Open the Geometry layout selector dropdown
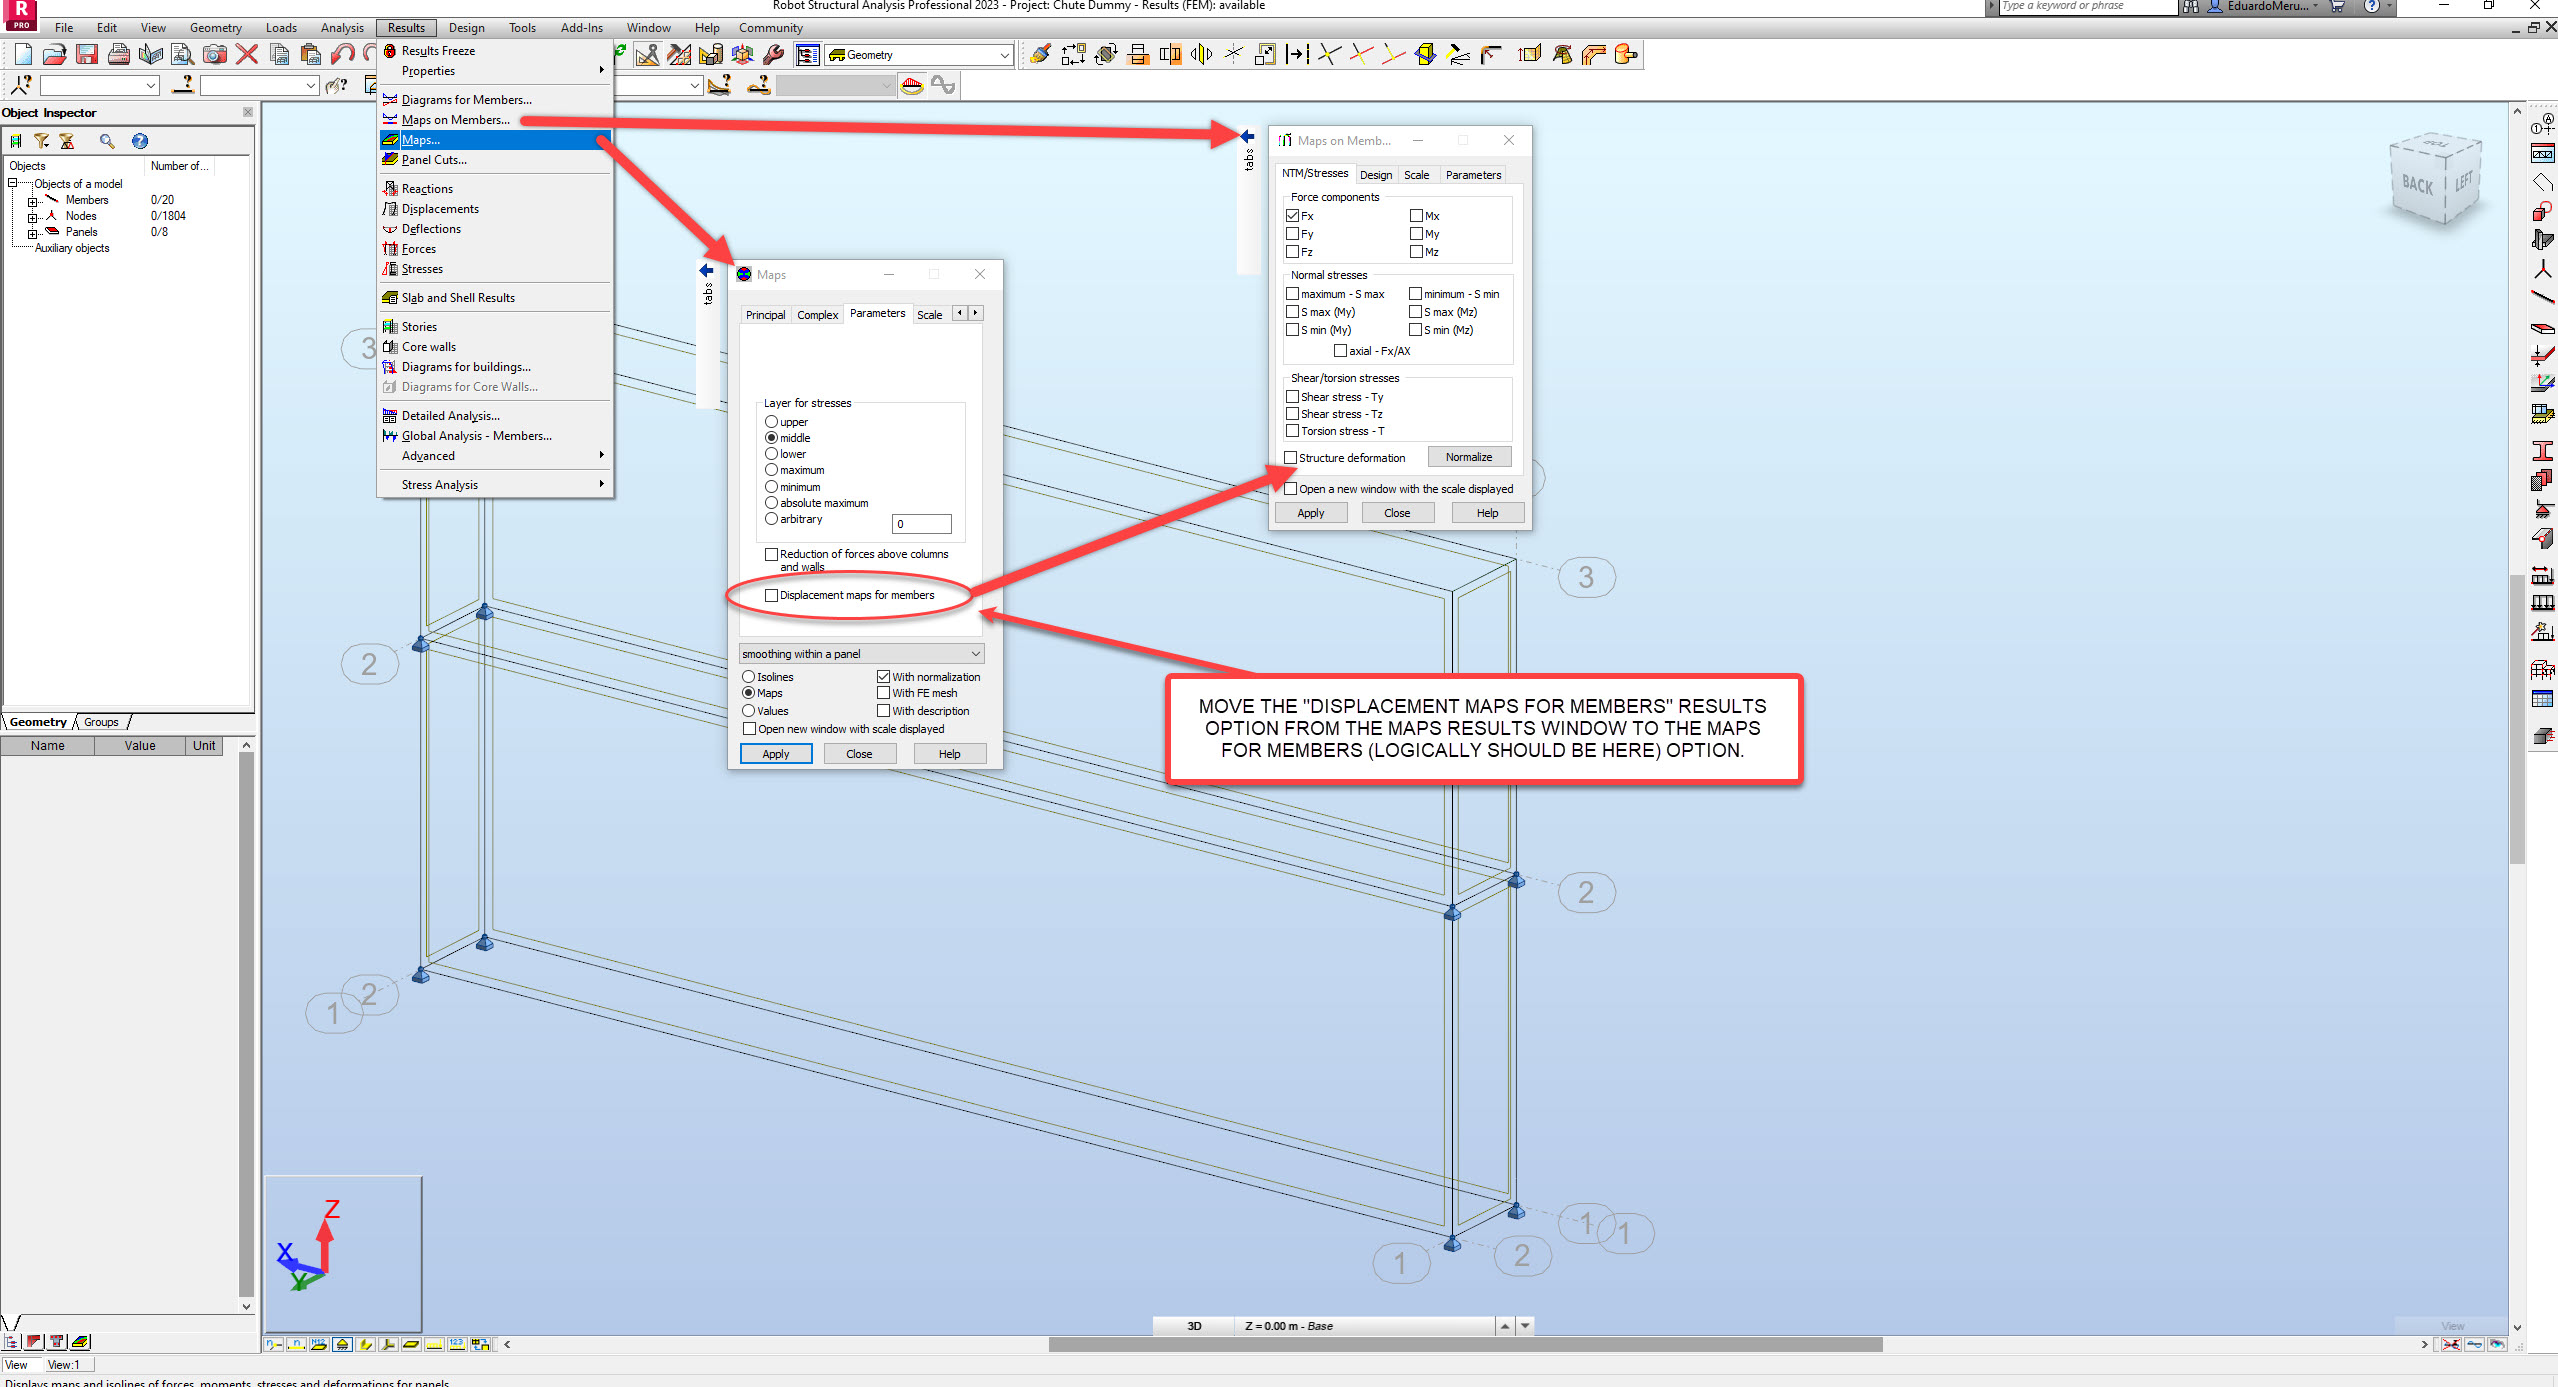Screen dimensions: 2558x1387 (1004, 55)
